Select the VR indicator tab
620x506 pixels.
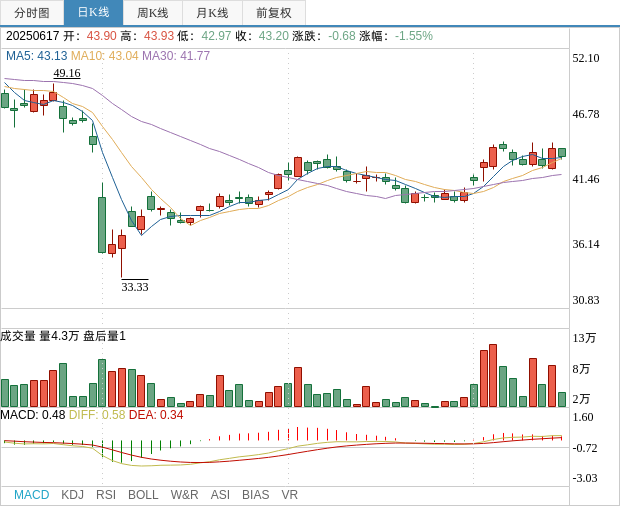[289, 495]
